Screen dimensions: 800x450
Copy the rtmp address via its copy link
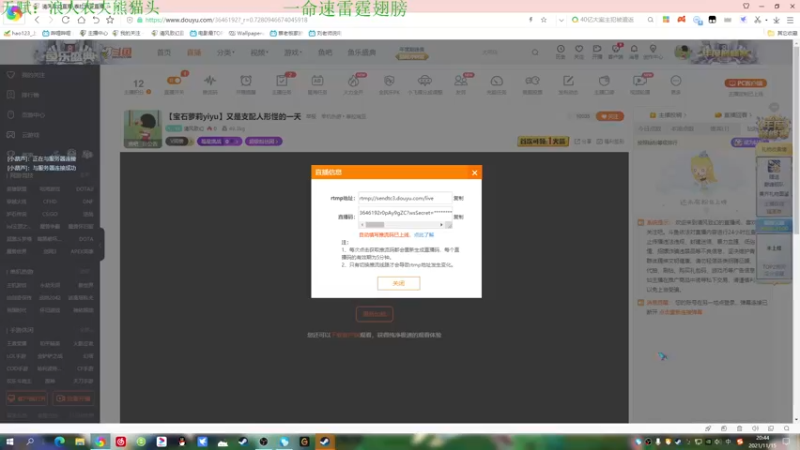(x=459, y=198)
